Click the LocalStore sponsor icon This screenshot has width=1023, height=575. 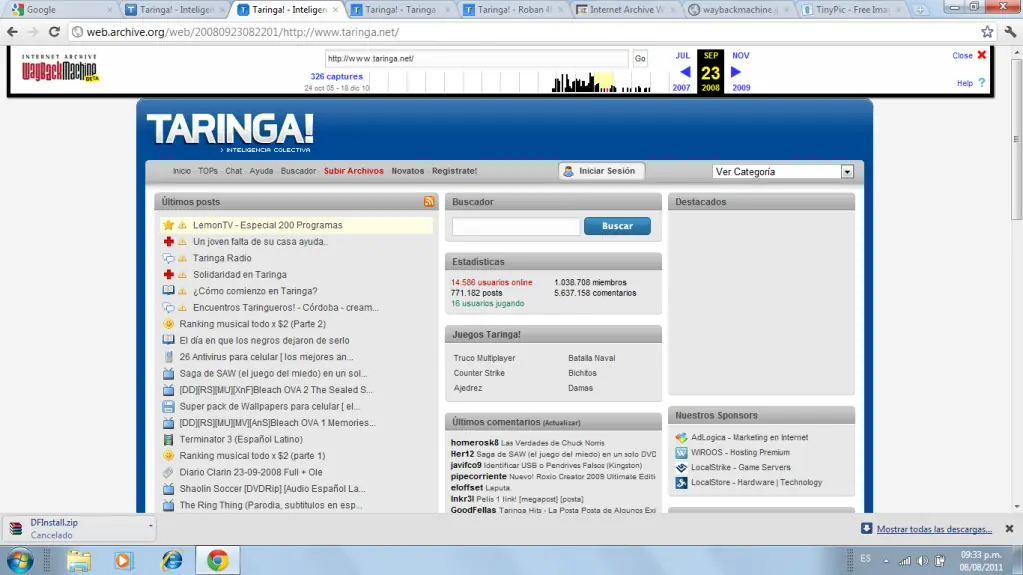pyautogui.click(x=681, y=482)
